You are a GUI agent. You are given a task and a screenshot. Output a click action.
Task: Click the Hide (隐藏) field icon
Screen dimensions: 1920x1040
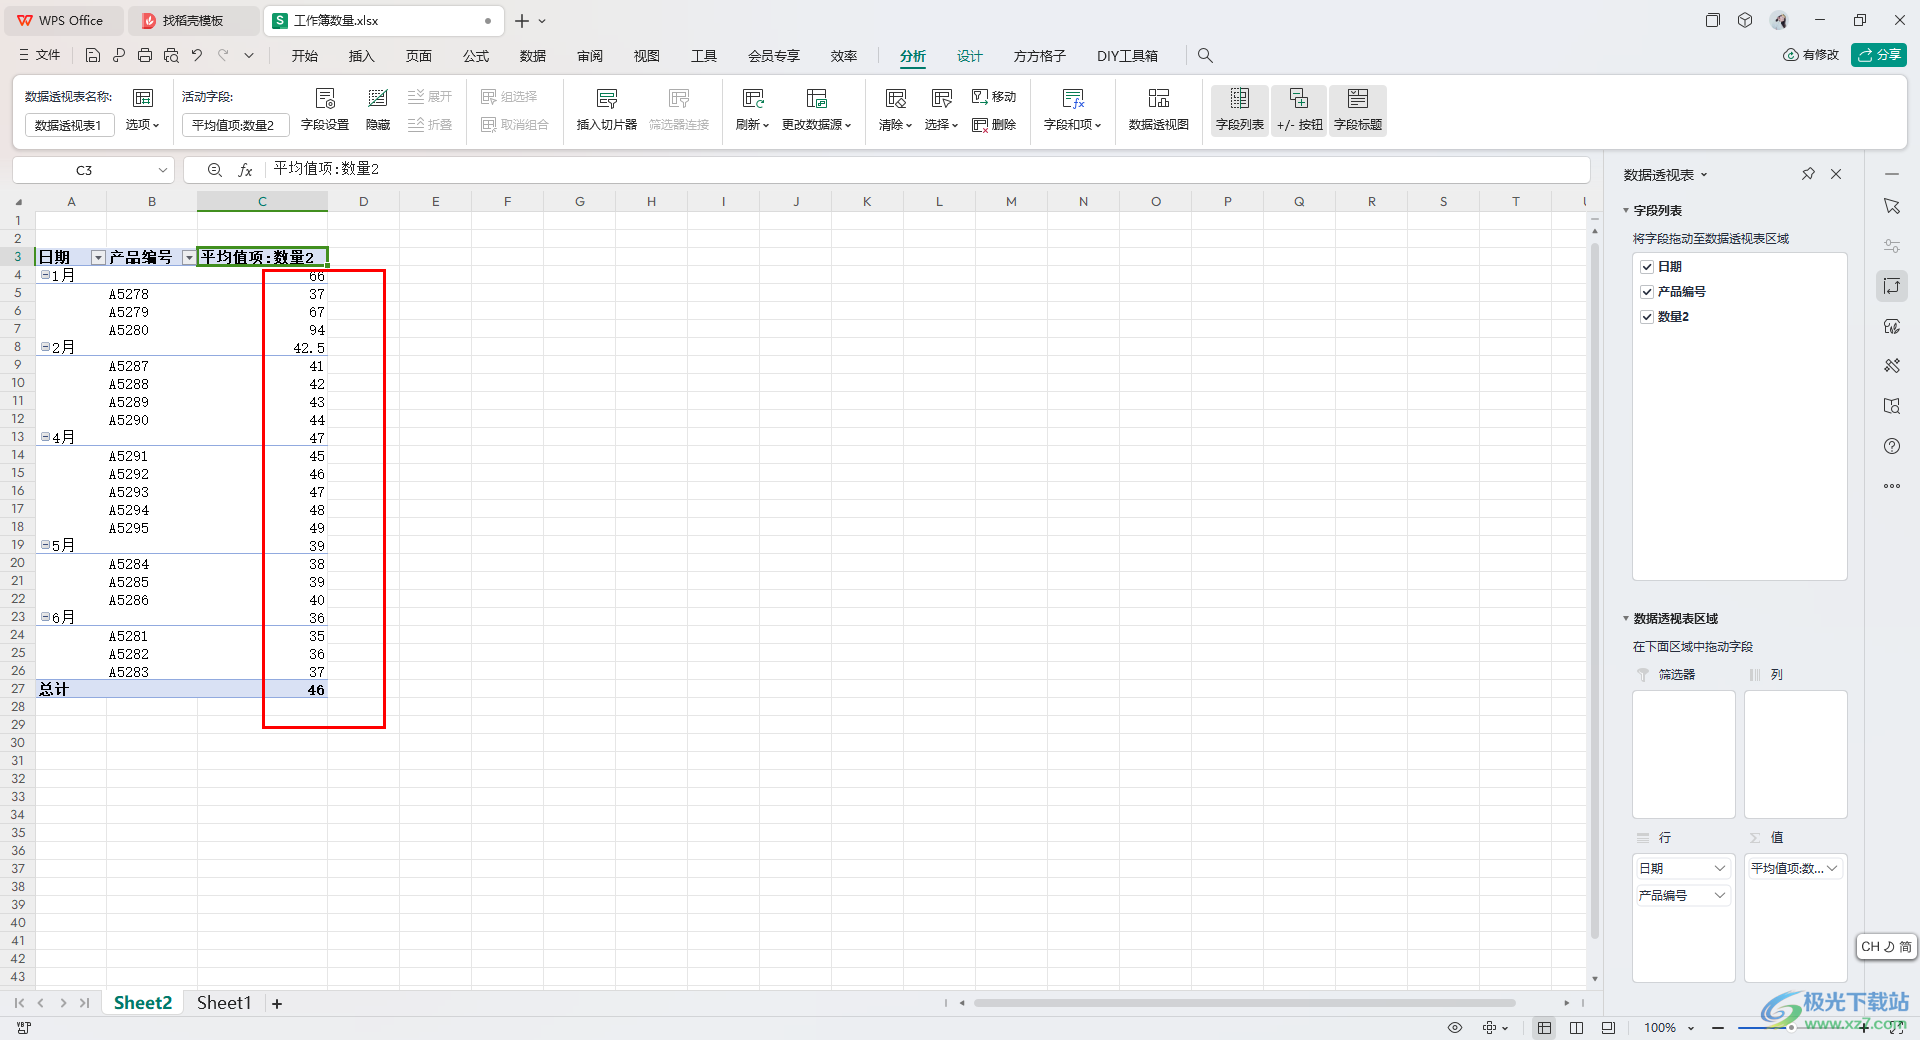coord(378,110)
